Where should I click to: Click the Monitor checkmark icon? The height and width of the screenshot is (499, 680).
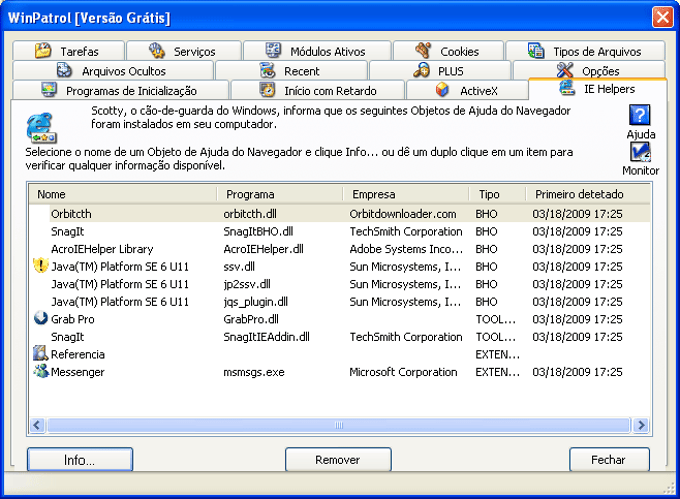[x=640, y=153]
